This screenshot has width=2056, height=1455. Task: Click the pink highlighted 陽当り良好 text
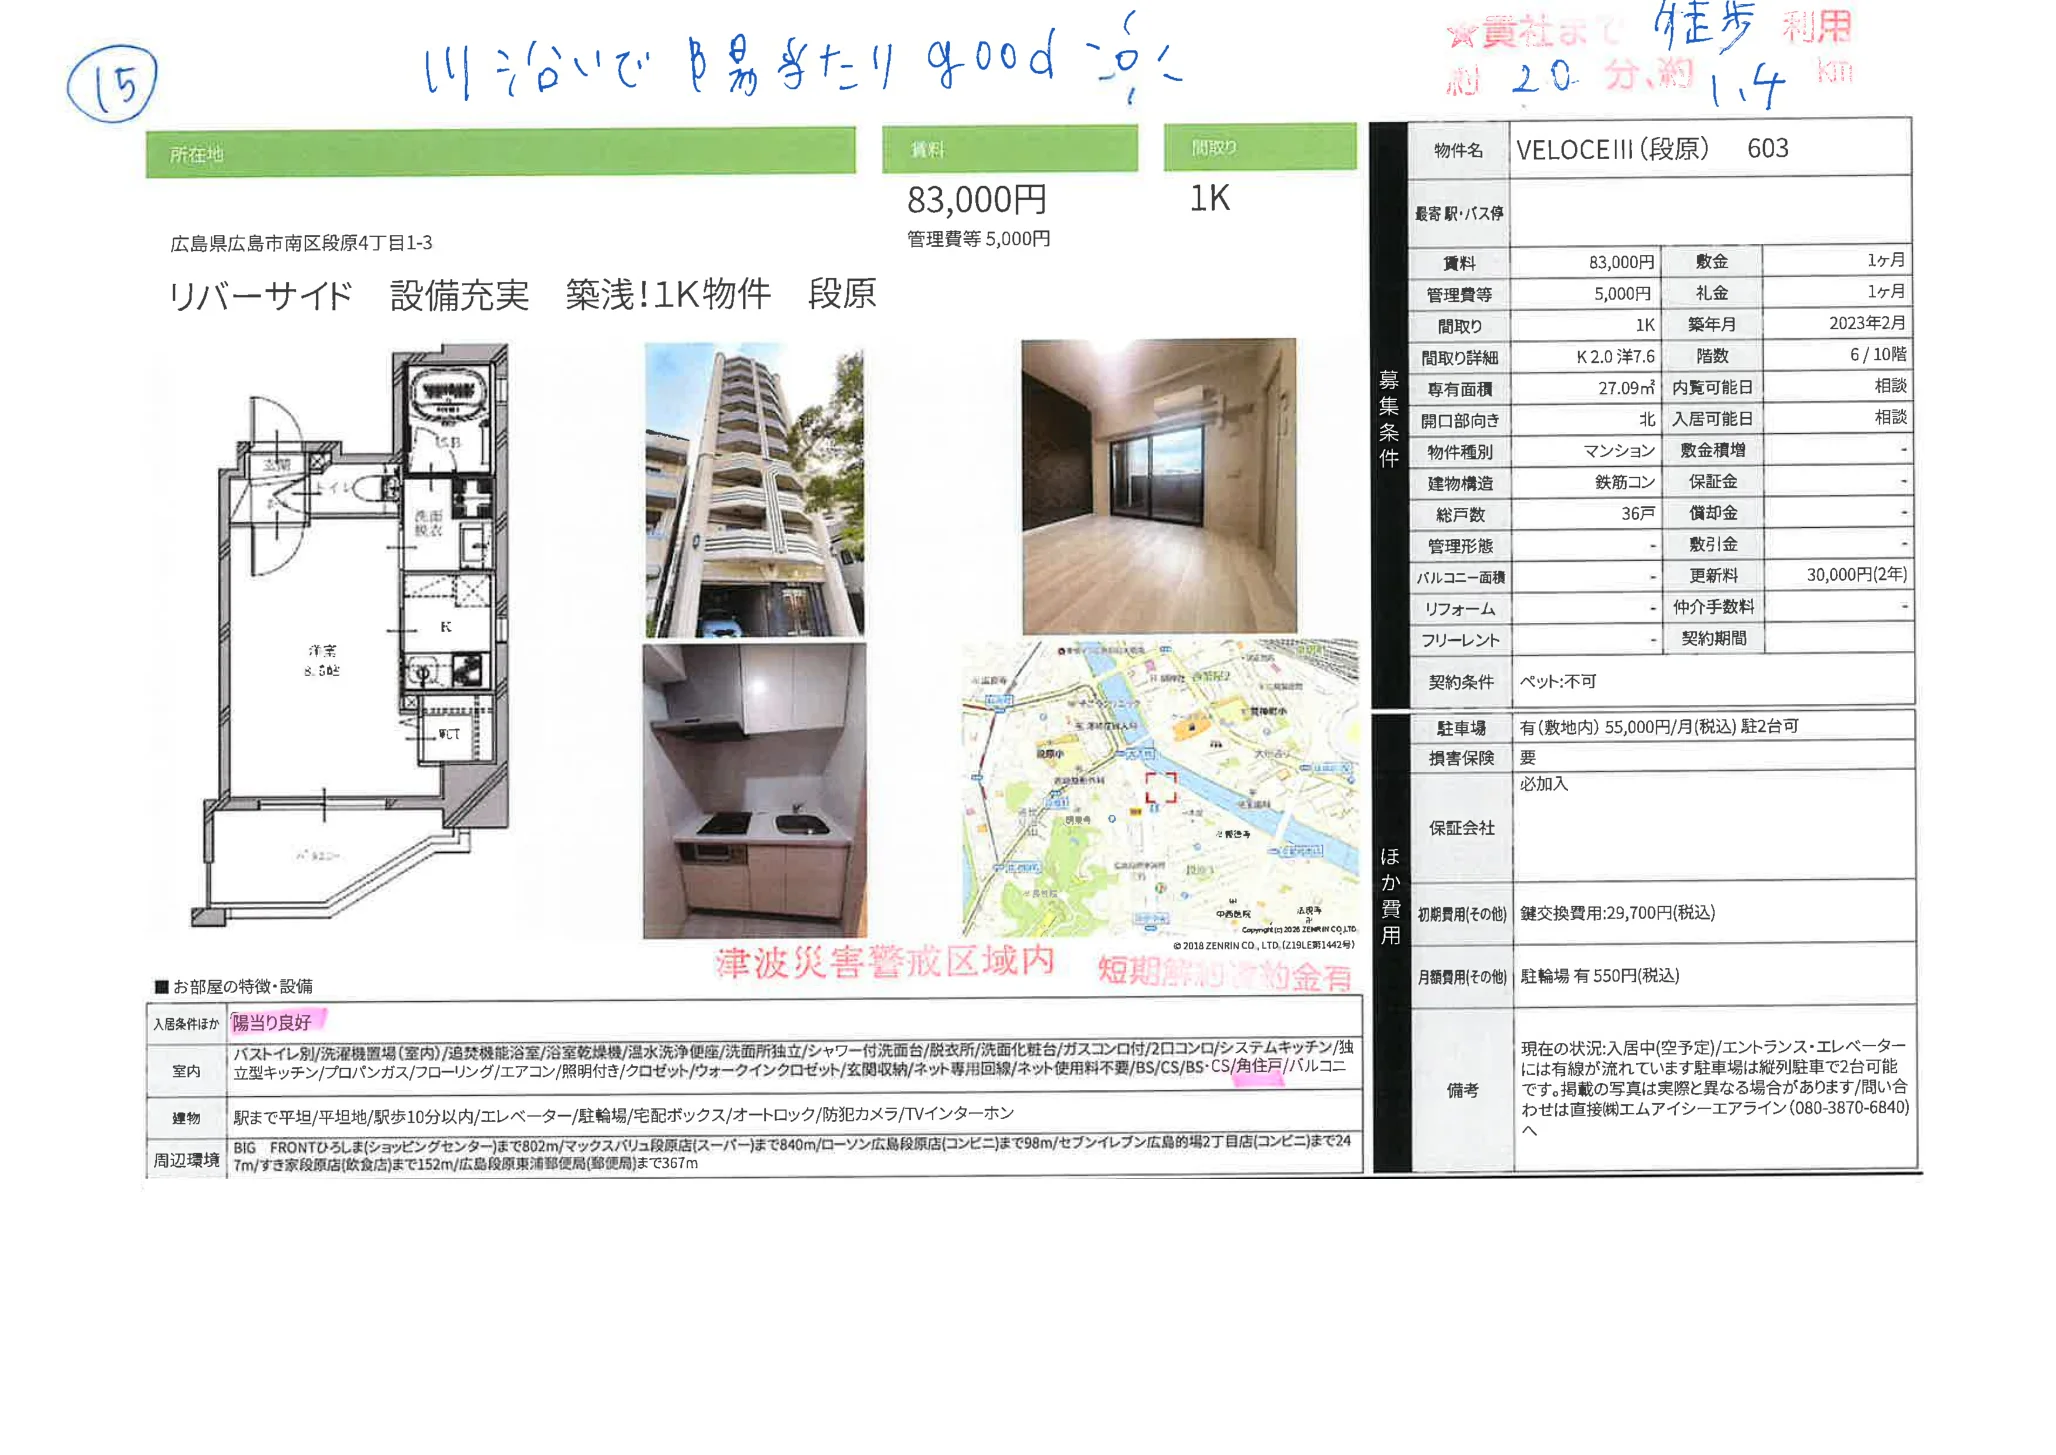[x=272, y=1022]
